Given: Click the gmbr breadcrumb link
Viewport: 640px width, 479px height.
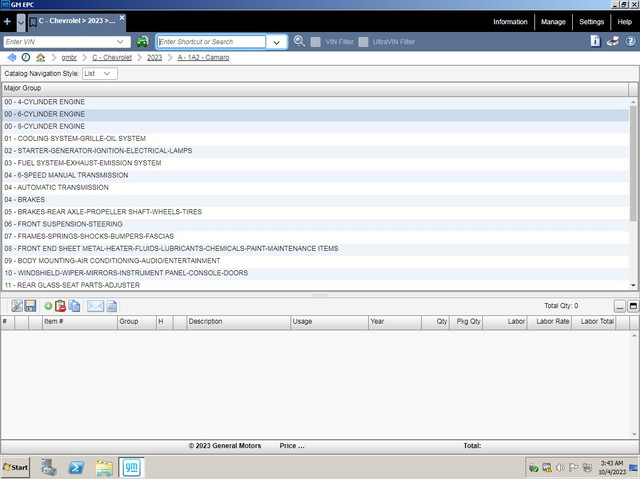Looking at the screenshot, I should [x=69, y=58].
